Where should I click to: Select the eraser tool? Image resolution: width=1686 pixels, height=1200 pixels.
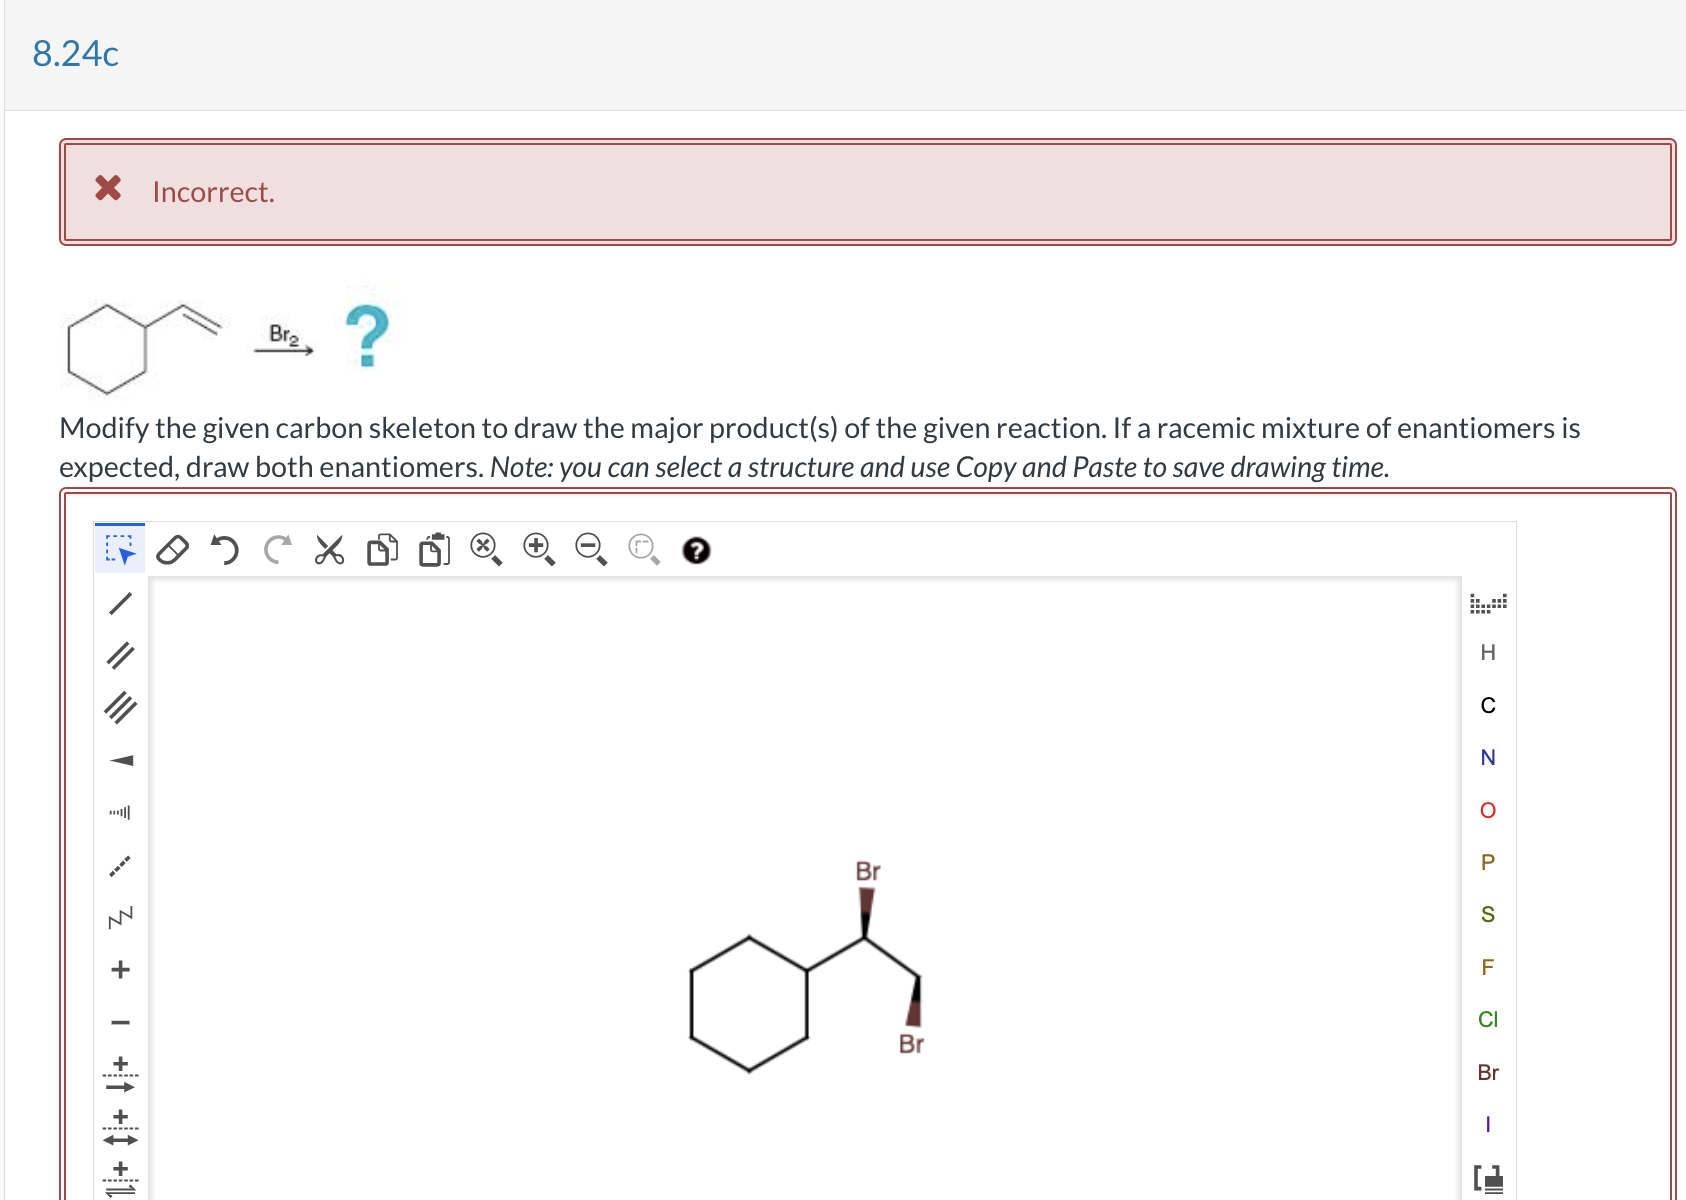172,550
